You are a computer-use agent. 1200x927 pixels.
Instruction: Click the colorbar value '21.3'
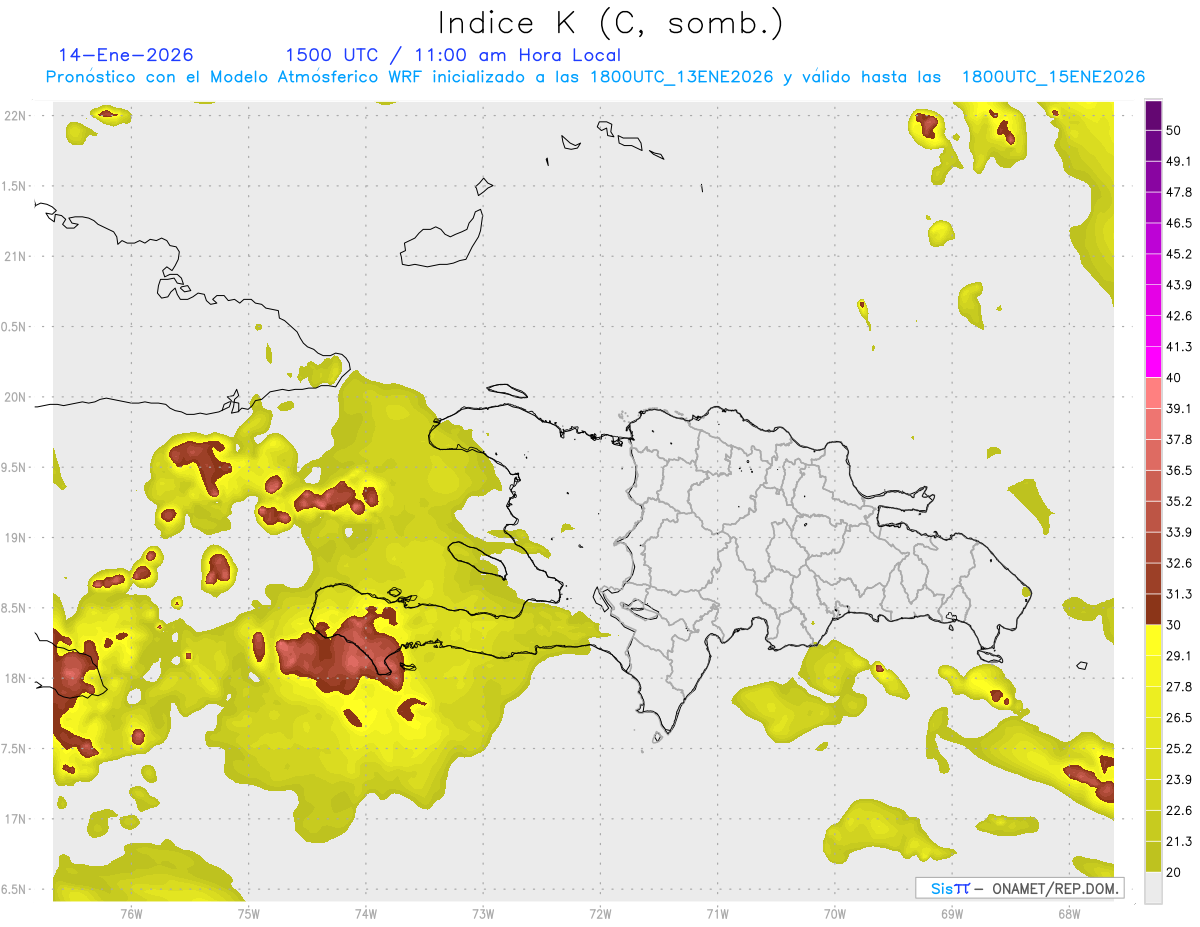pyautogui.click(x=1179, y=841)
